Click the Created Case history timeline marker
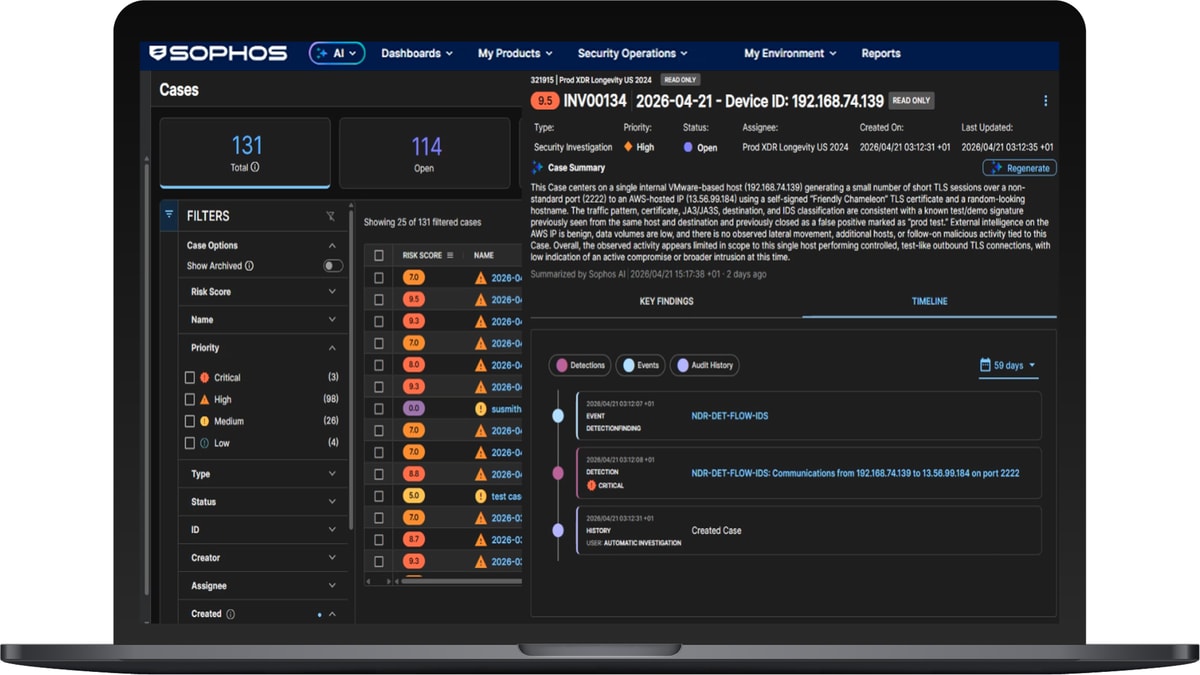The image size is (1200, 675). [x=558, y=530]
